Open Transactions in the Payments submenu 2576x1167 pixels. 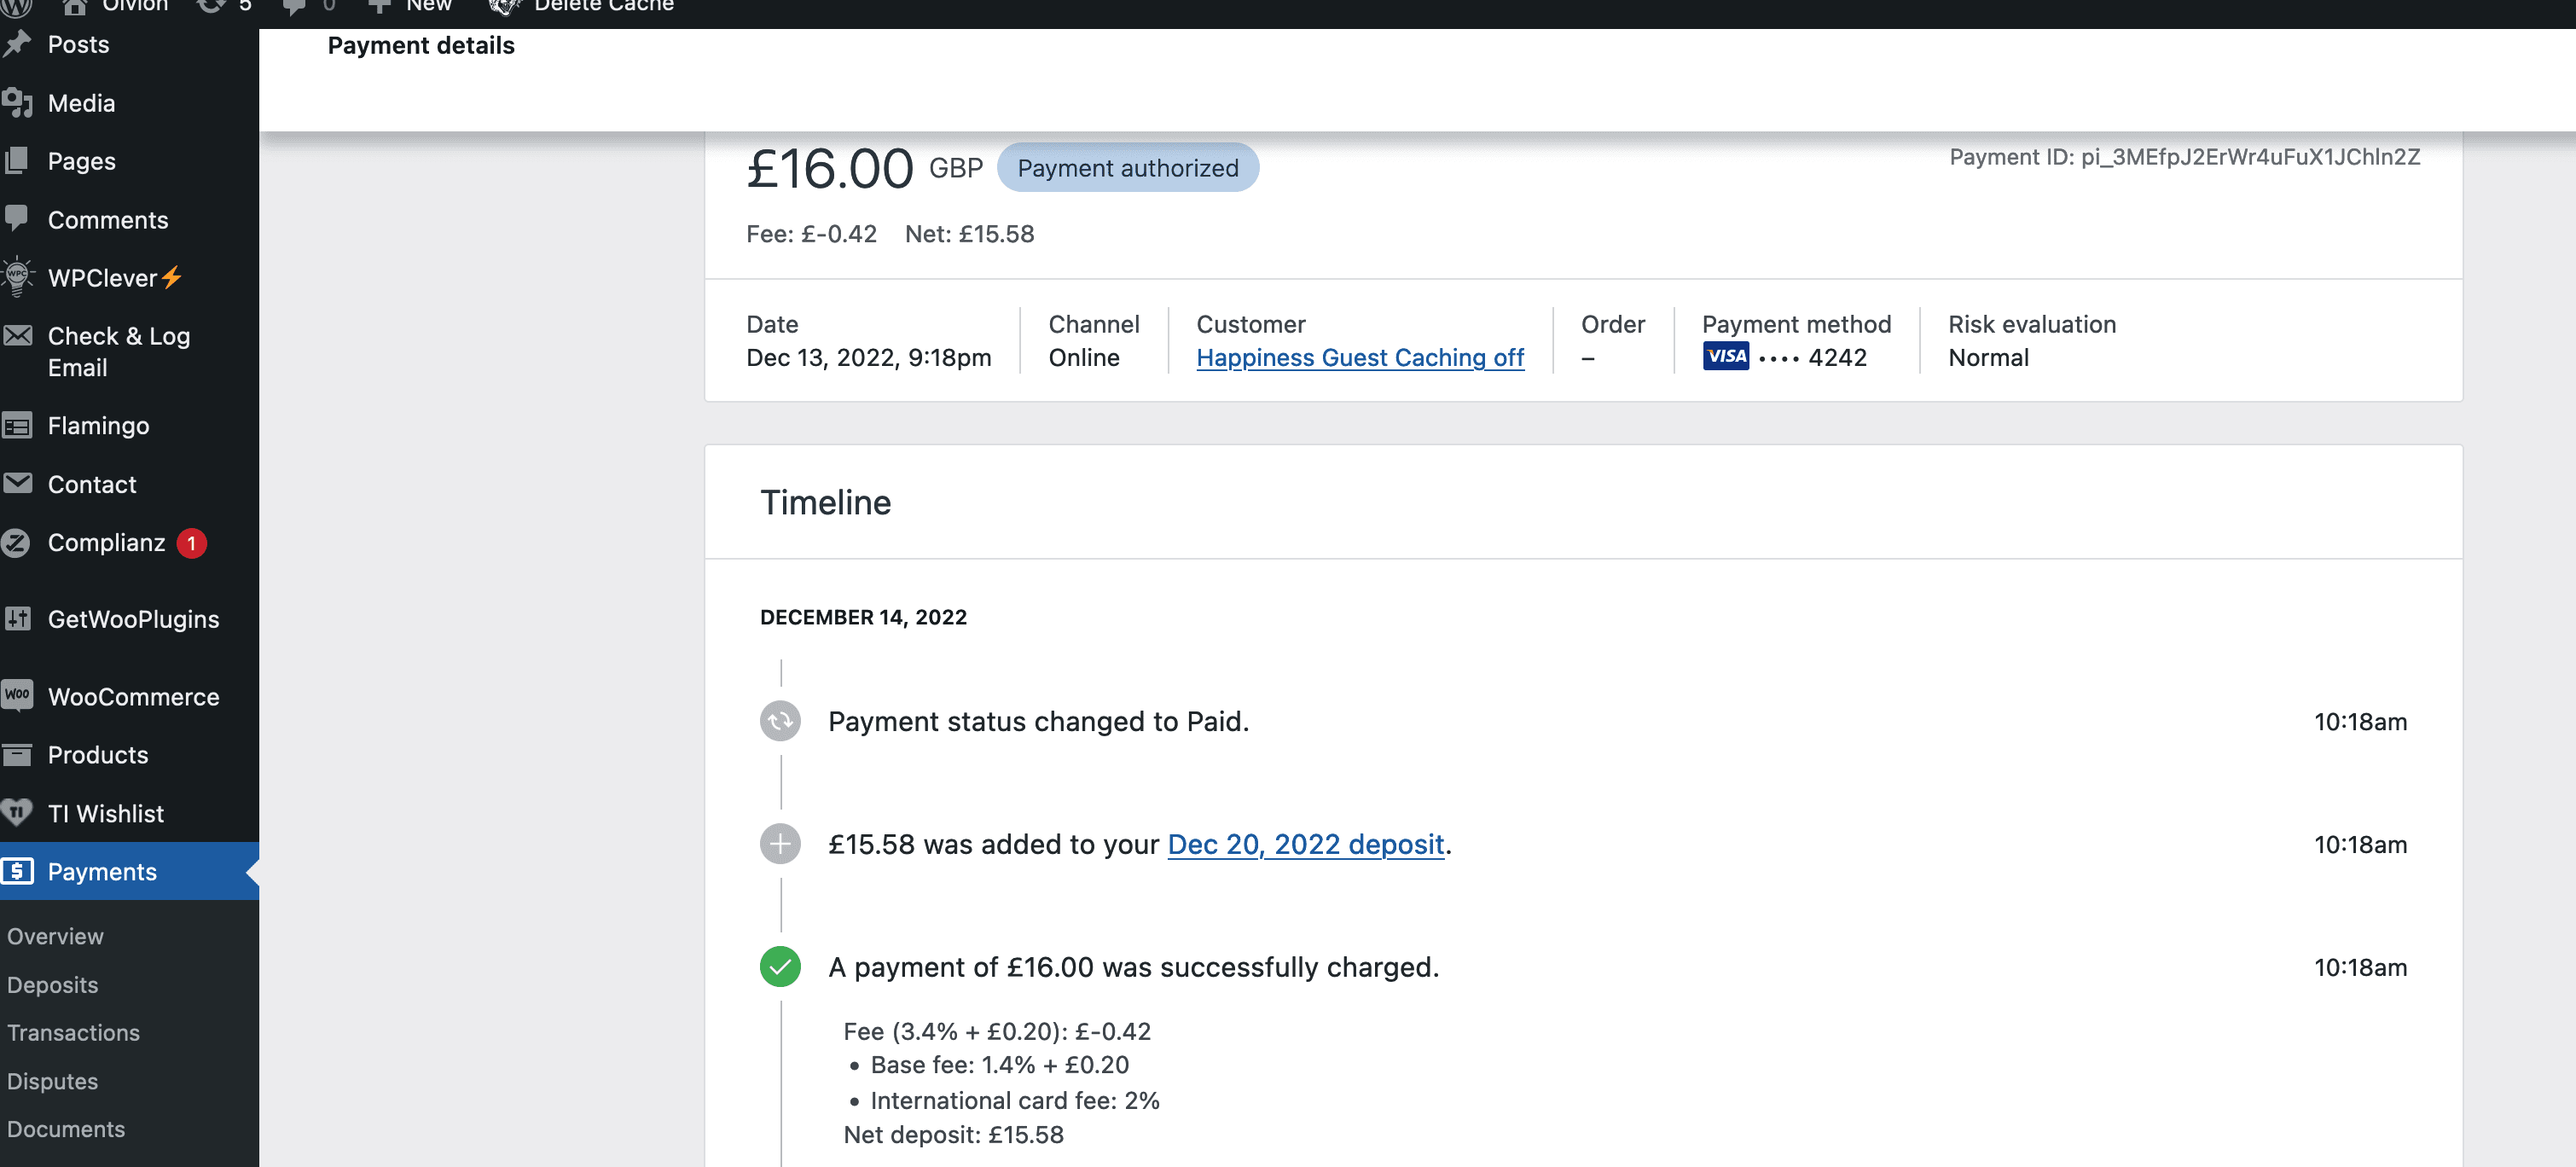73,1032
